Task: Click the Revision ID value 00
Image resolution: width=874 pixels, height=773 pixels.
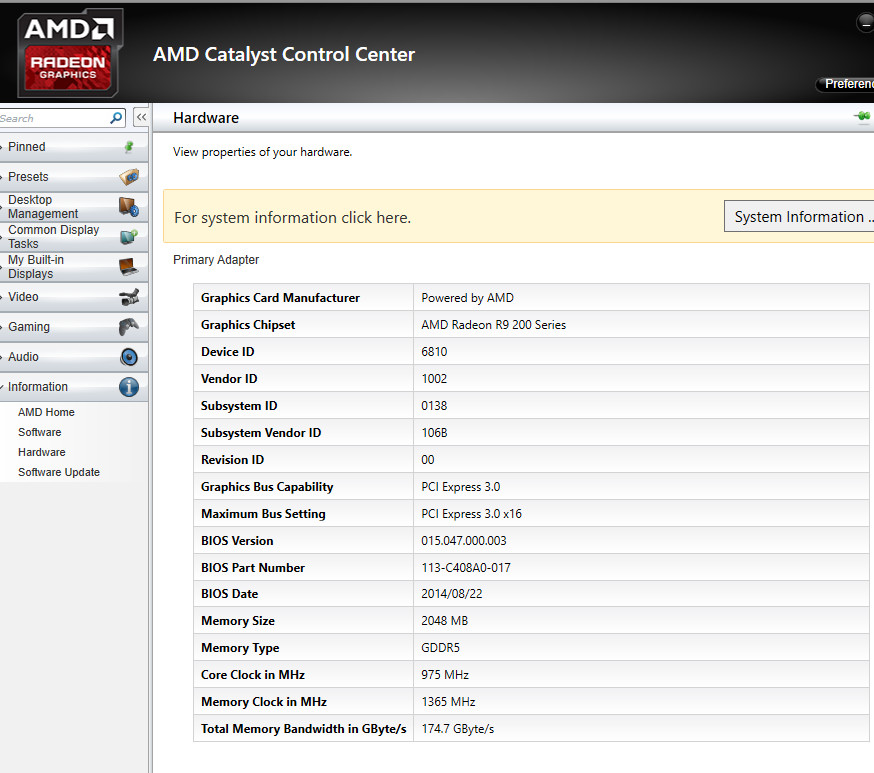Action: pyautogui.click(x=428, y=460)
